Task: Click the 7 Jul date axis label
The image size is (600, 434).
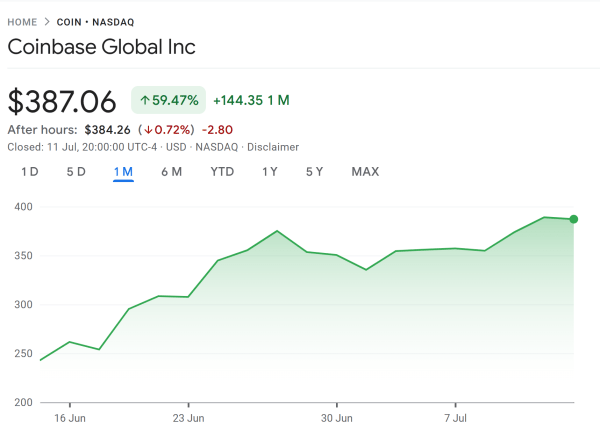Action: 455,417
